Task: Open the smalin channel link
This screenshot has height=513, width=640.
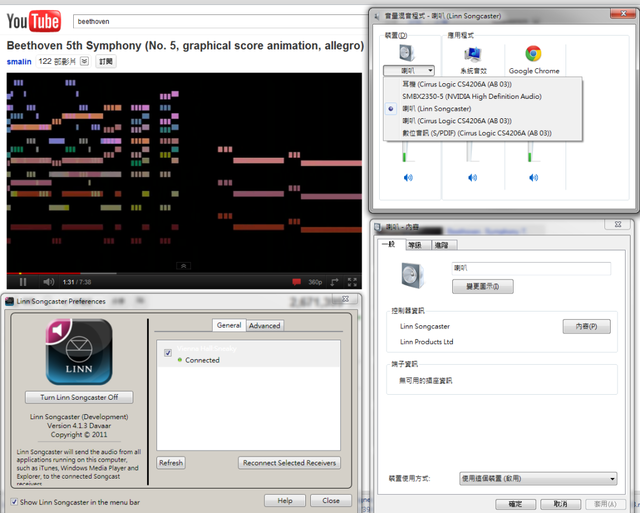Action: [19, 62]
